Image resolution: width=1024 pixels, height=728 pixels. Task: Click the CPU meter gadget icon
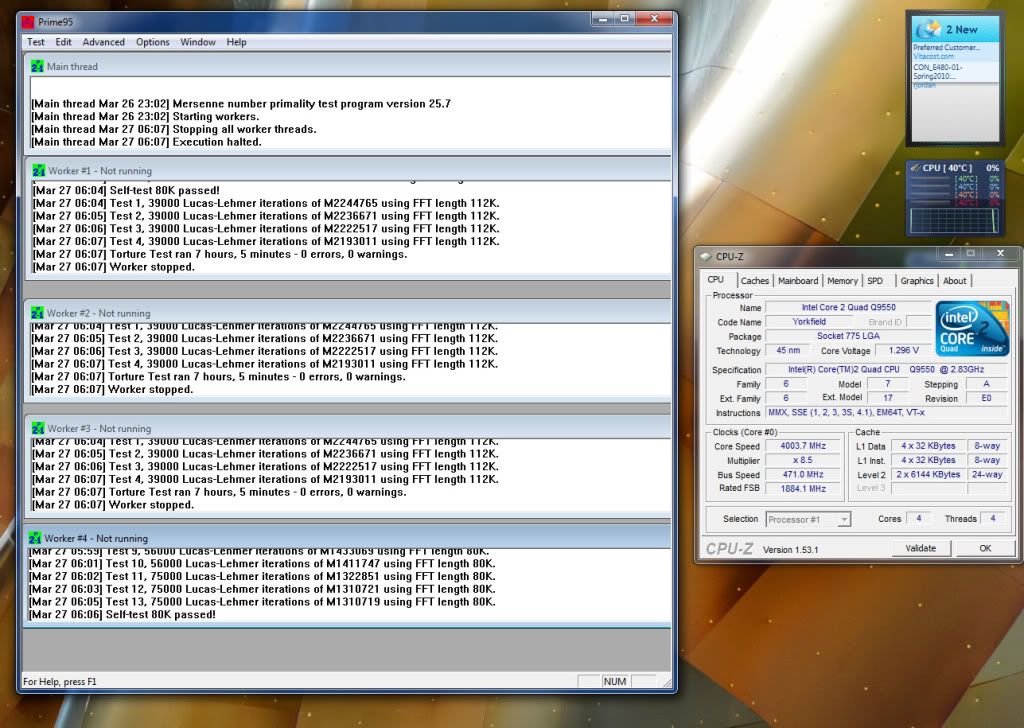click(x=915, y=168)
